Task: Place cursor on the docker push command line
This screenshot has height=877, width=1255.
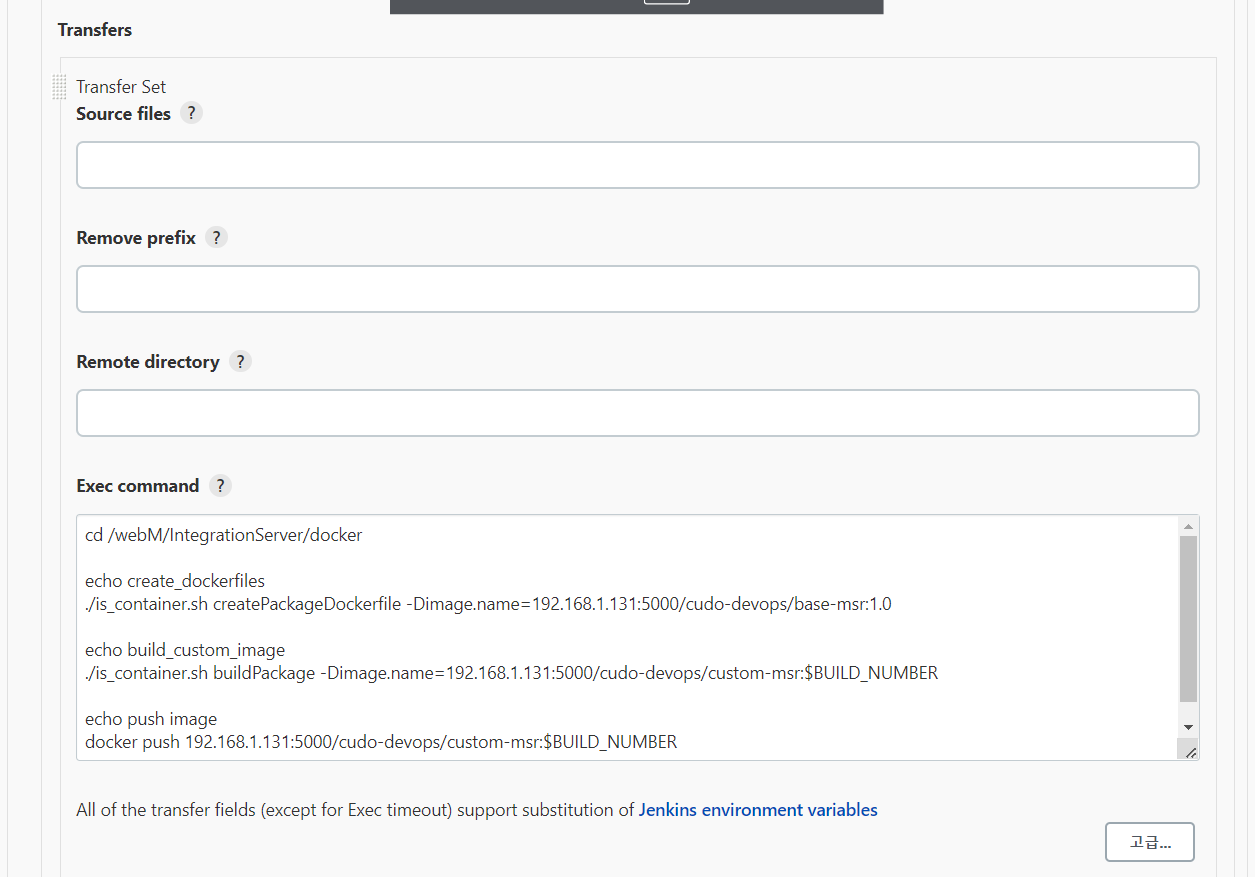Action: [x=380, y=742]
